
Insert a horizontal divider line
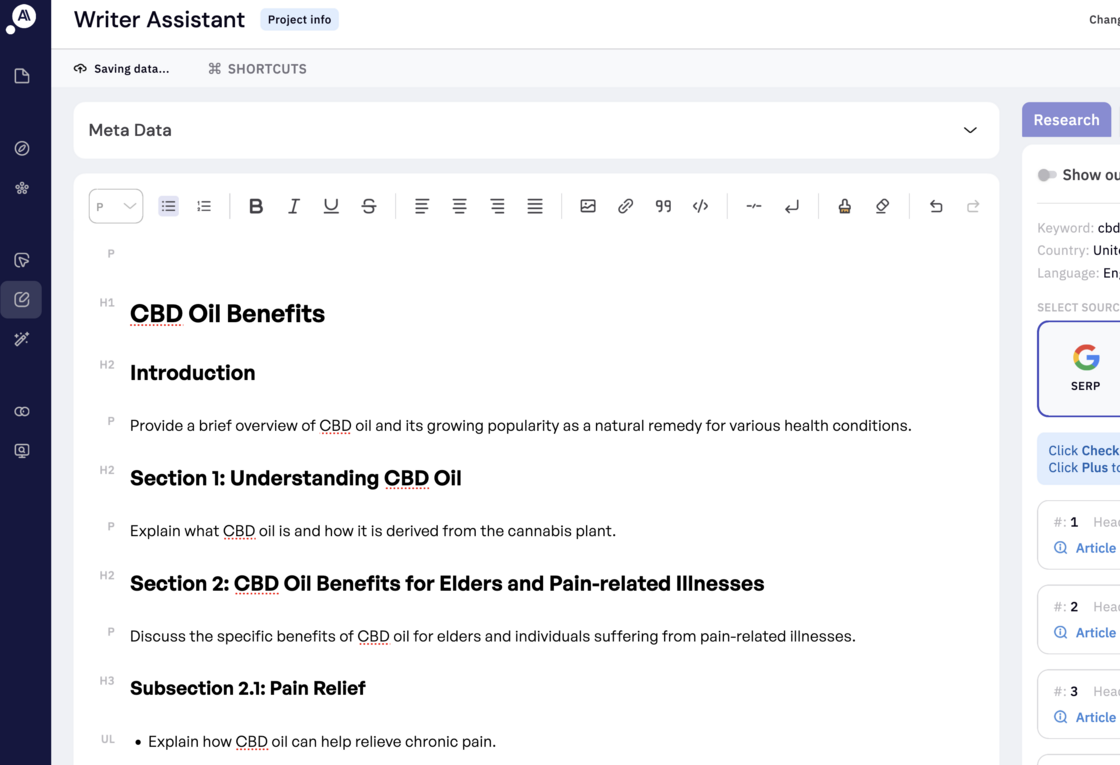click(754, 206)
